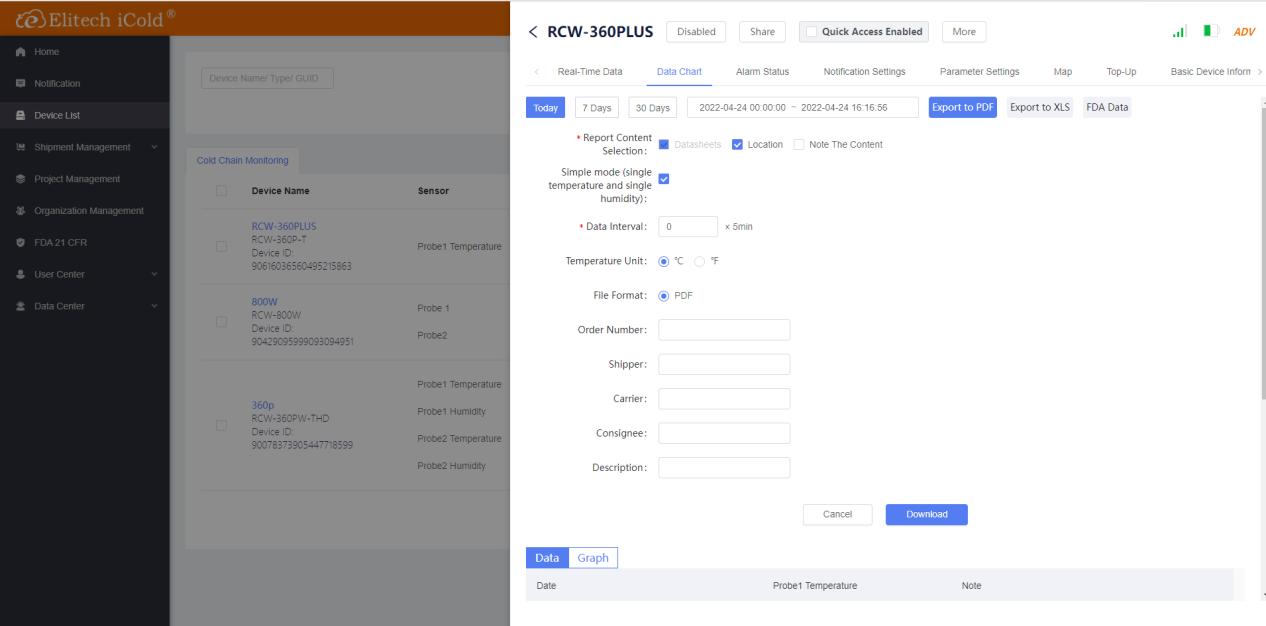Click the signal strength icon
Screen dimensions: 1266x626
[1181, 32]
